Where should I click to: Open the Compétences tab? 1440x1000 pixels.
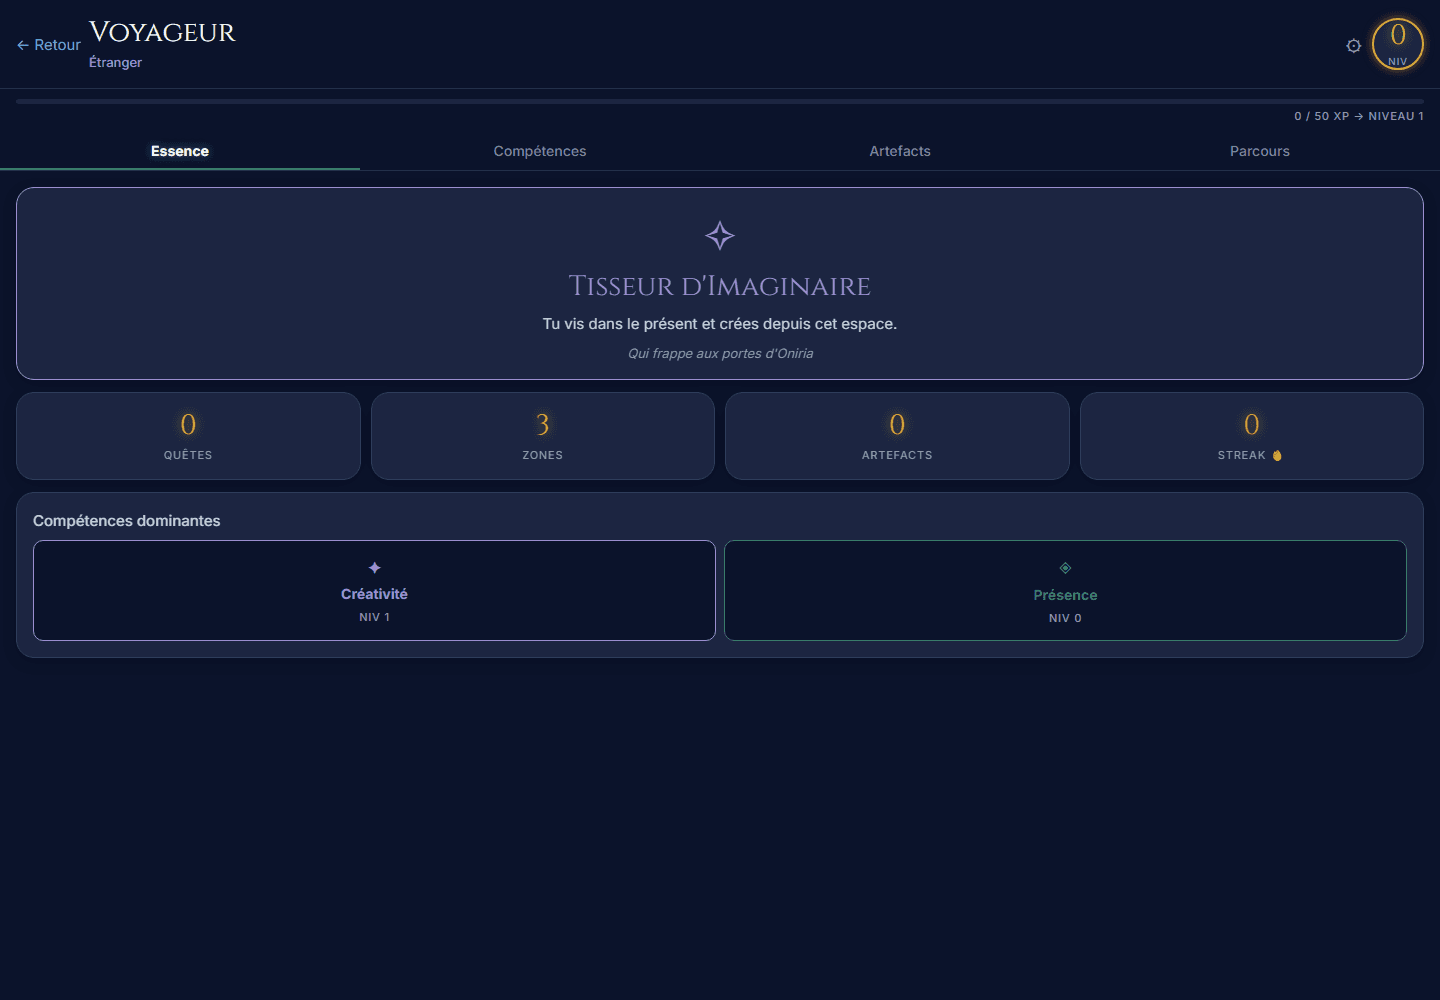tap(540, 151)
